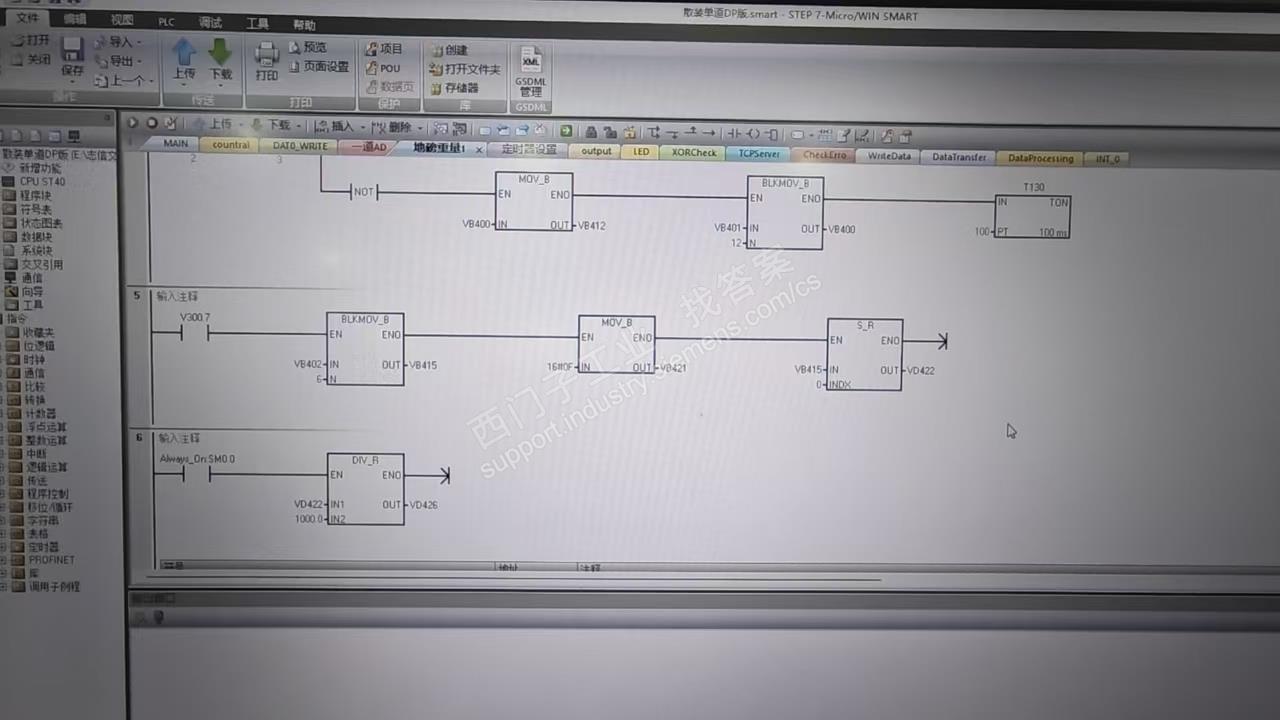Switch to the DAT0_WRITE tab
This screenshot has width=1280, height=720.
coord(300,146)
